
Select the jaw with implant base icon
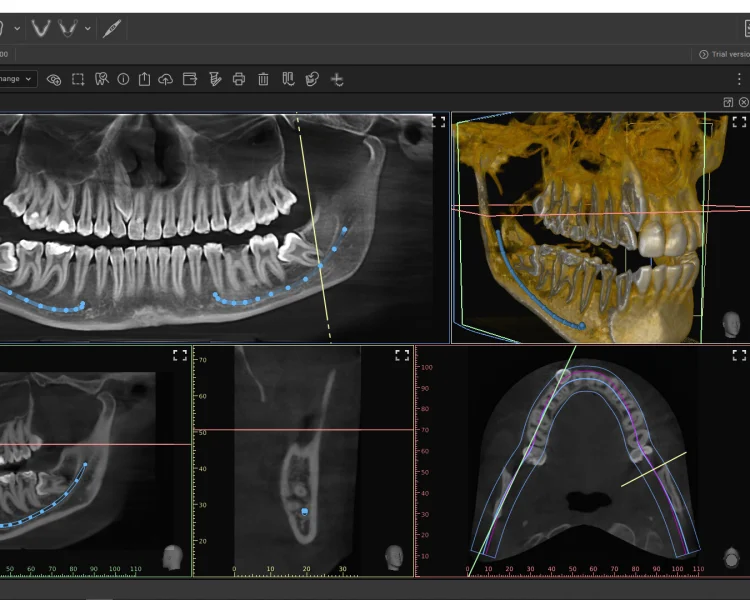coord(68,28)
